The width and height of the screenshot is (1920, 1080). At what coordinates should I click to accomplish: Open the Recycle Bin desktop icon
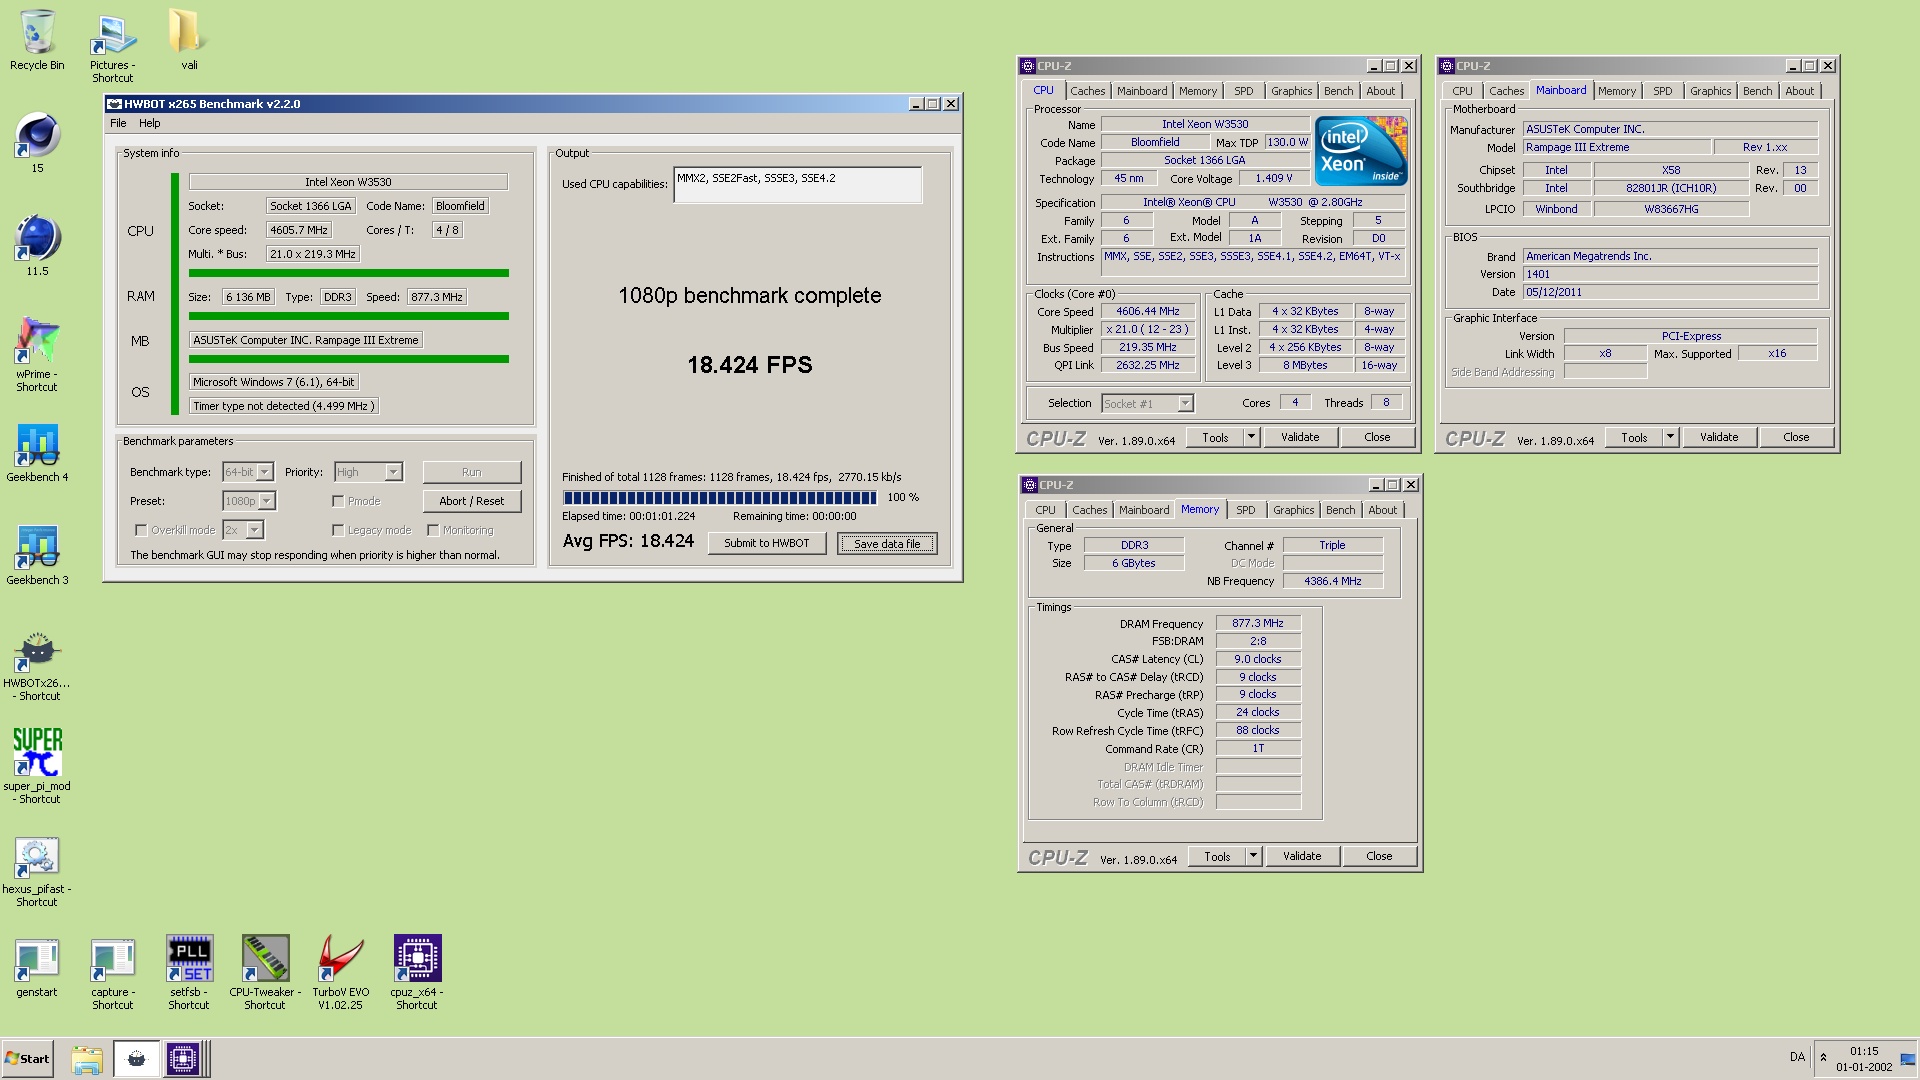[x=37, y=40]
